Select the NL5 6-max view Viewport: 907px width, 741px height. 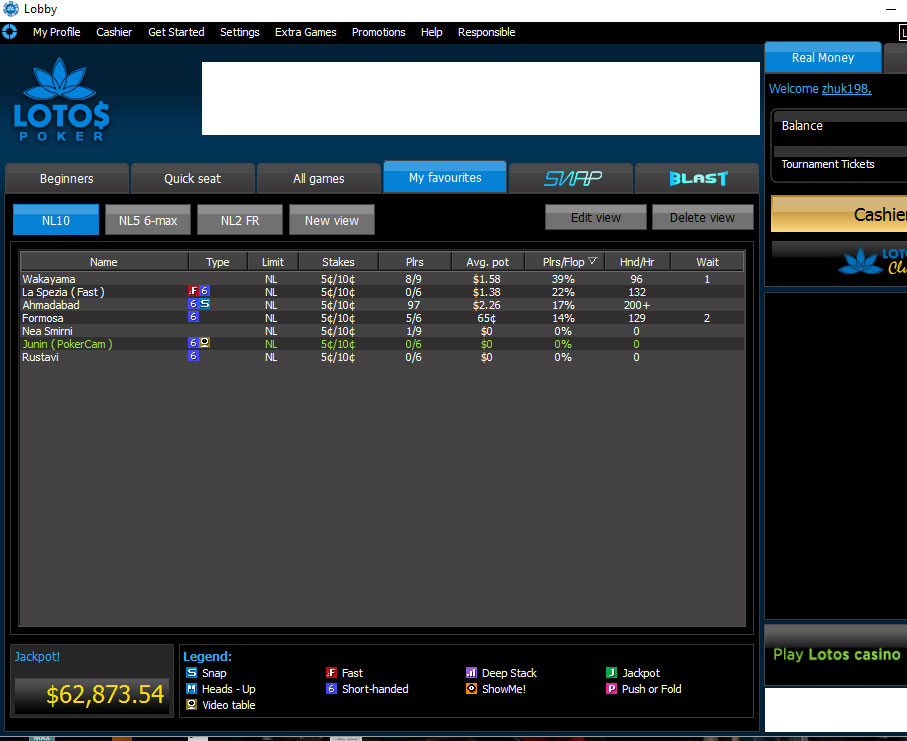point(148,220)
